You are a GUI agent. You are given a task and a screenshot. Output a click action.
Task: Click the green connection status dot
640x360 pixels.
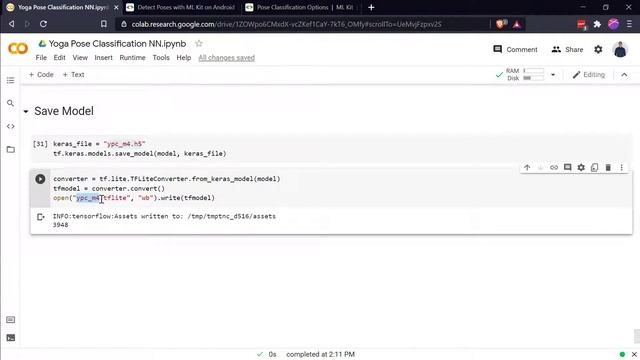click(x=622, y=354)
